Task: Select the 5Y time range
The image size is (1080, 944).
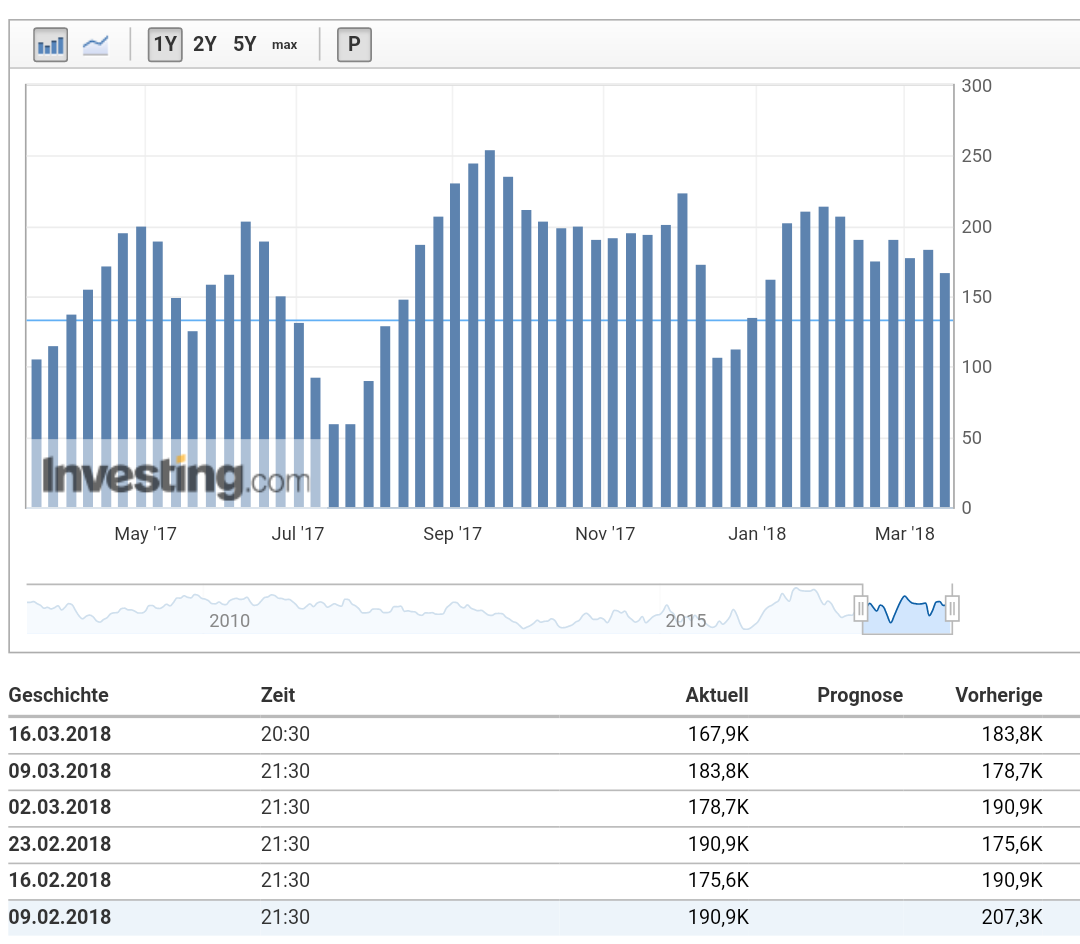Action: pos(245,45)
